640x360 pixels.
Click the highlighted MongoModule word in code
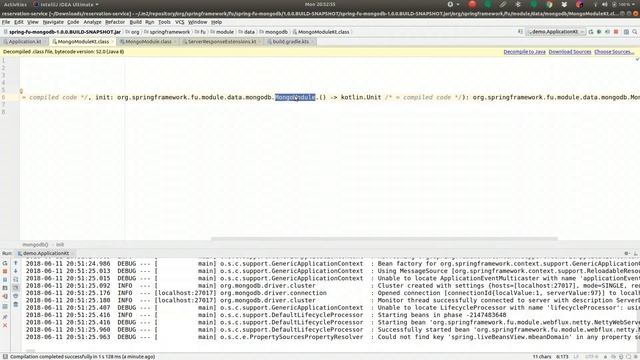(295, 97)
